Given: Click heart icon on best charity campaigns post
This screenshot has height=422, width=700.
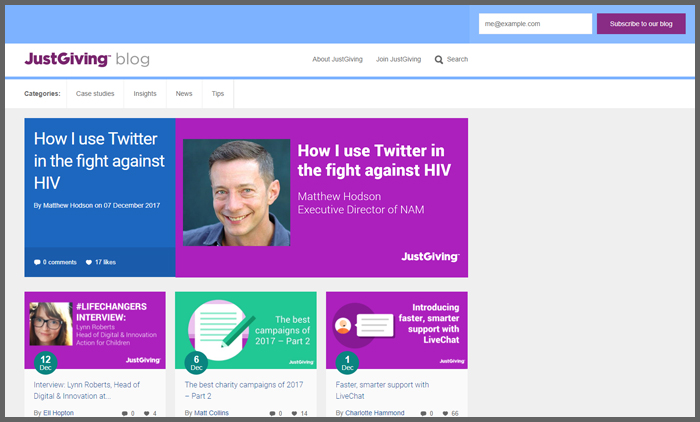Looking at the screenshot, I should pos(294,414).
